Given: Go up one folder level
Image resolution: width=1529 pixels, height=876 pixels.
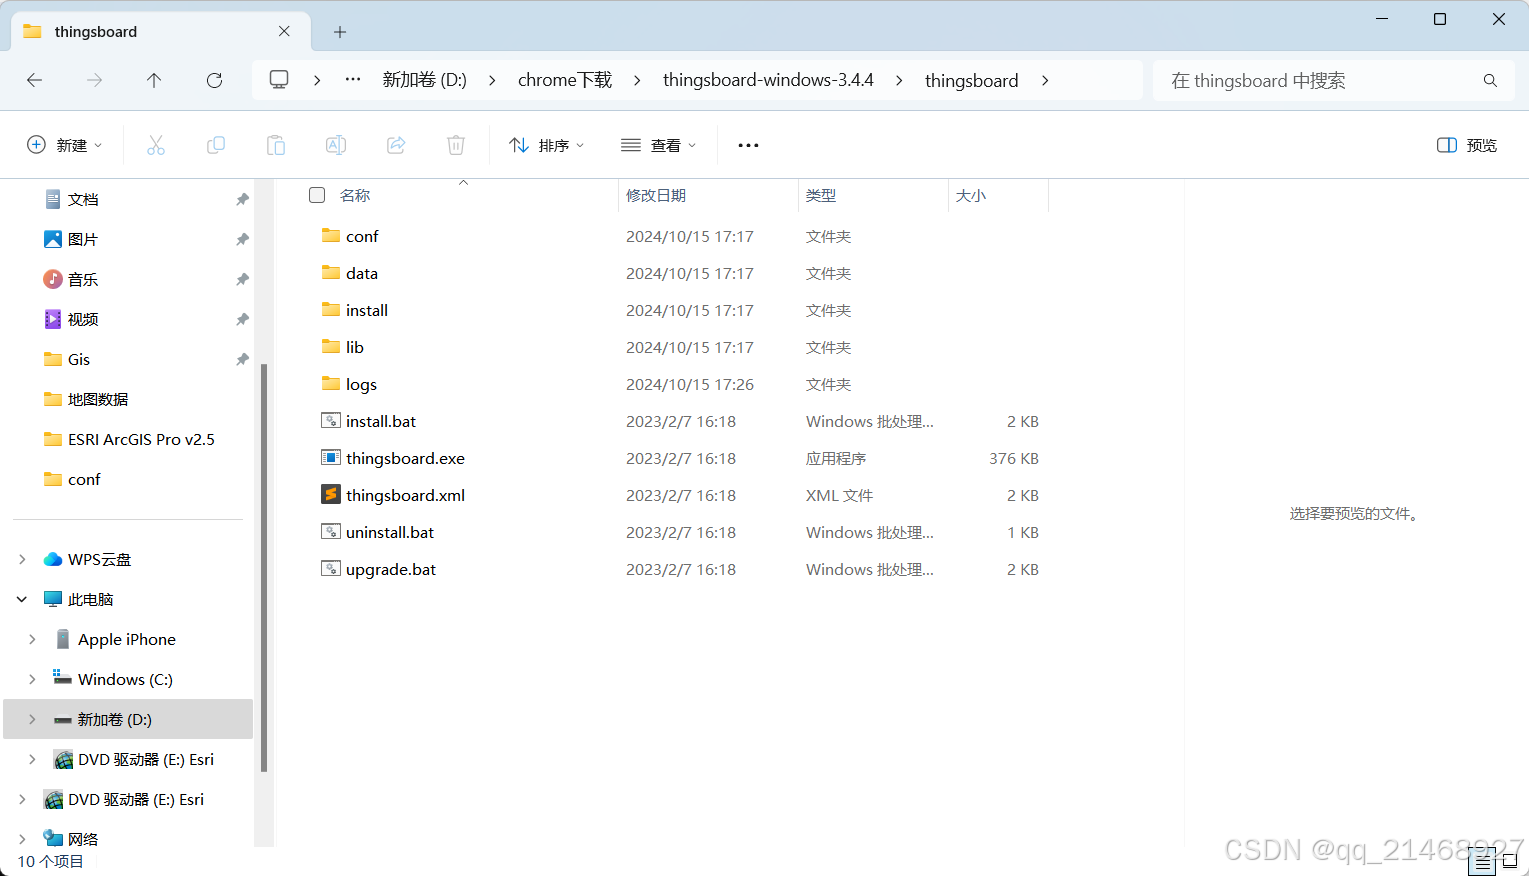Looking at the screenshot, I should pyautogui.click(x=154, y=80).
